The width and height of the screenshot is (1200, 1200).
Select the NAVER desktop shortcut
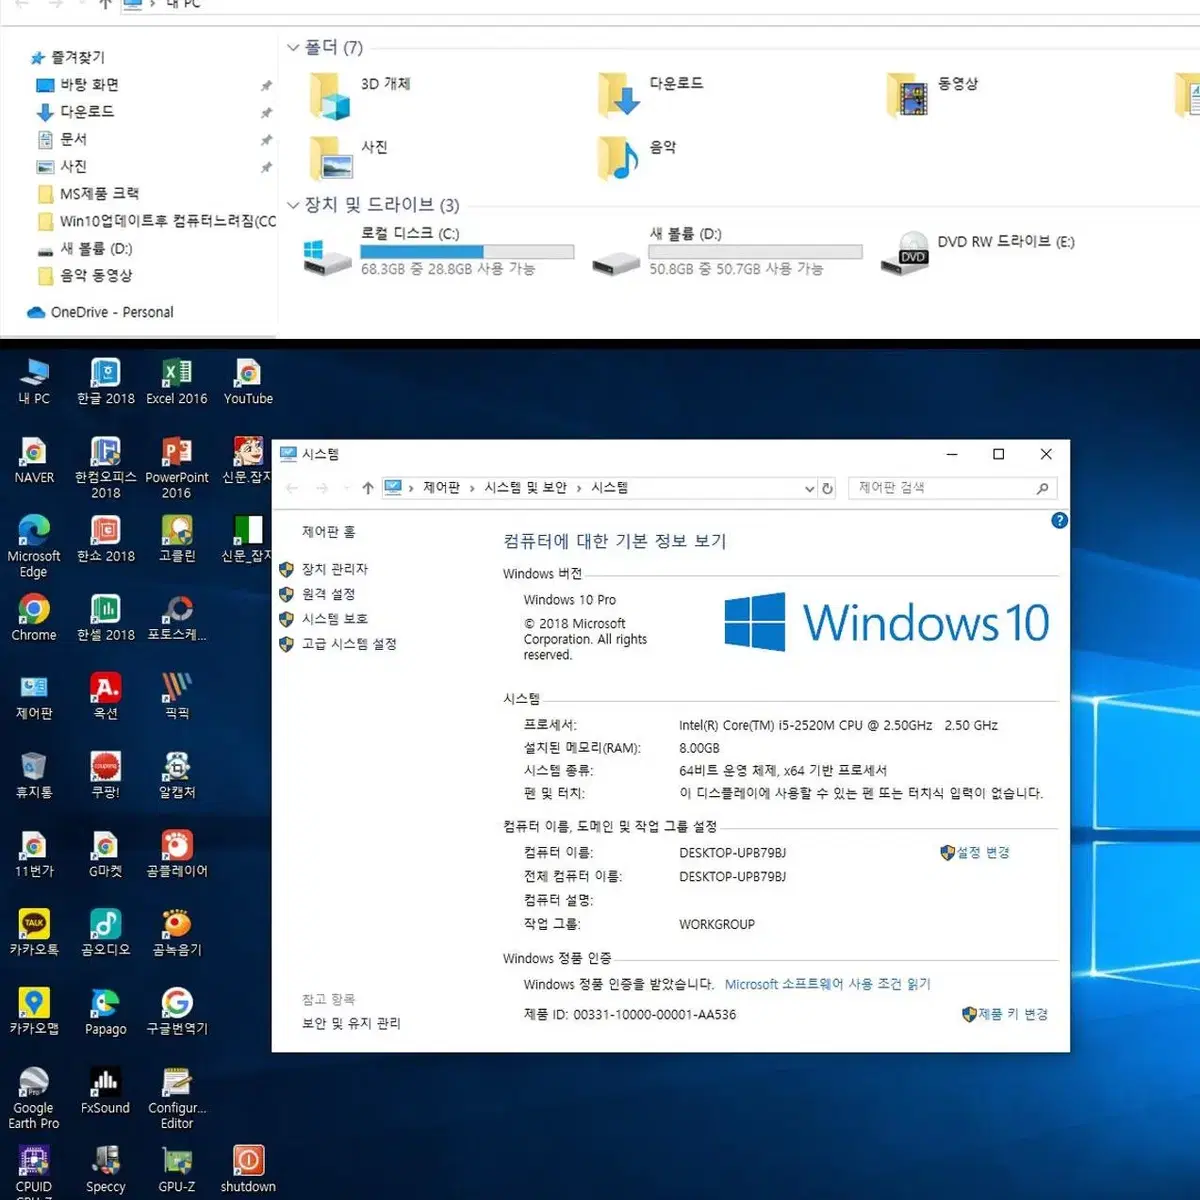34,461
